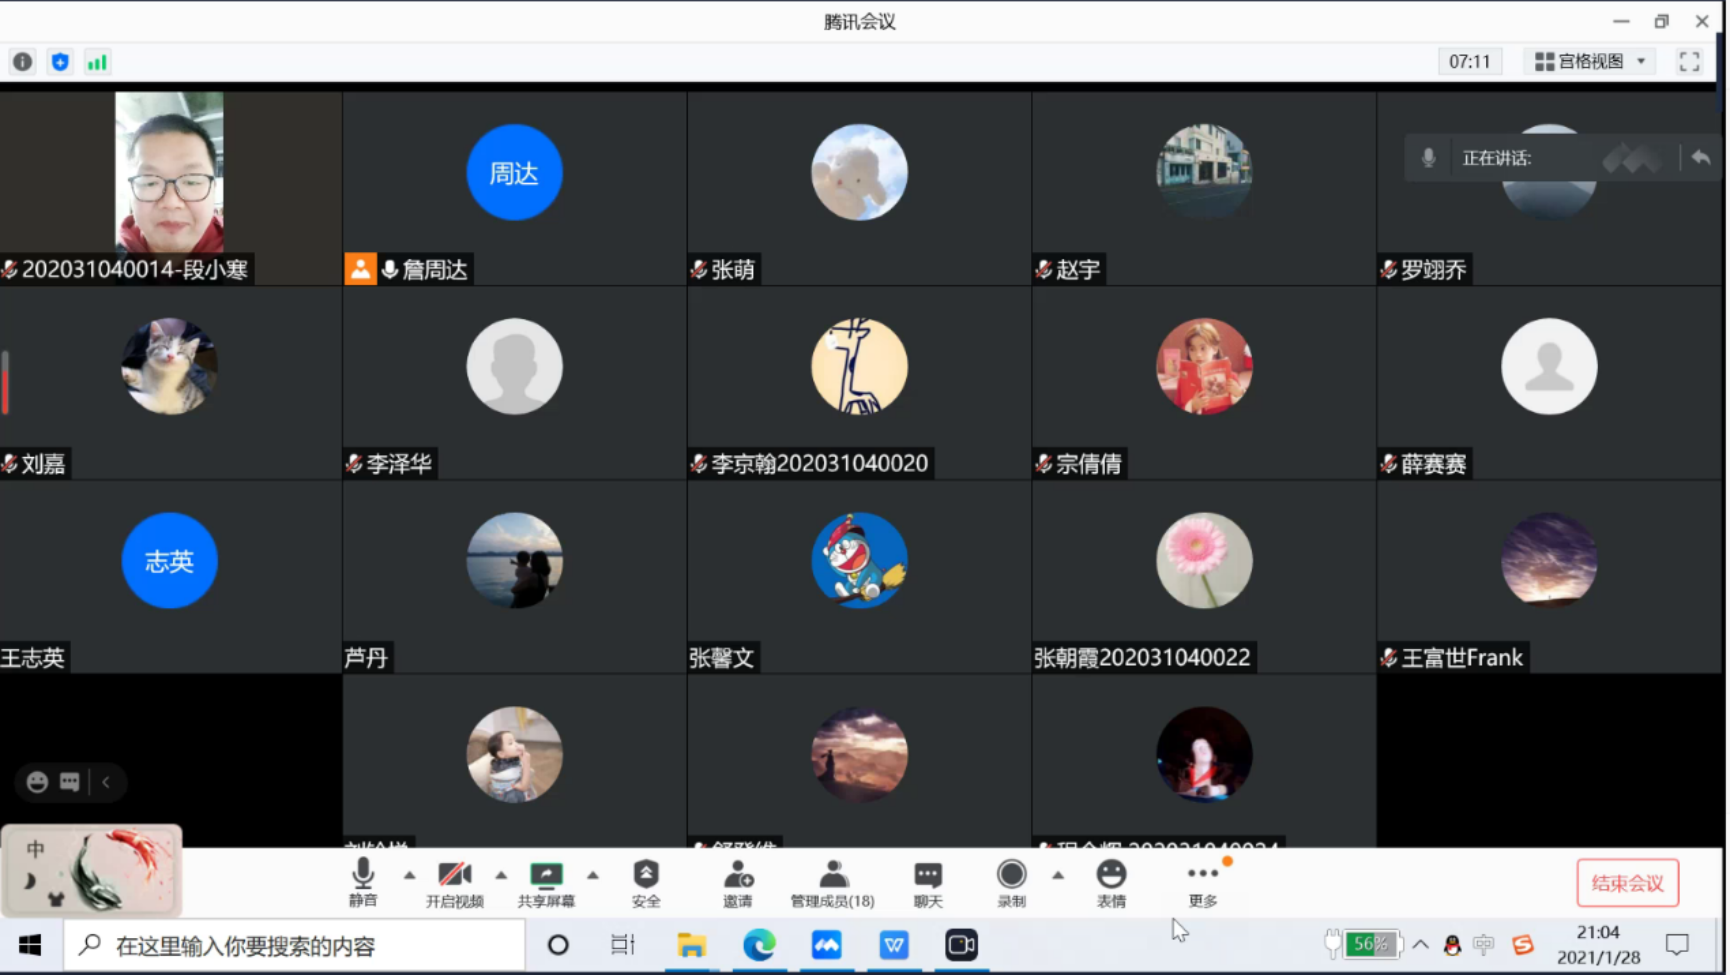Mute the microphone (静音)

tap(363, 882)
